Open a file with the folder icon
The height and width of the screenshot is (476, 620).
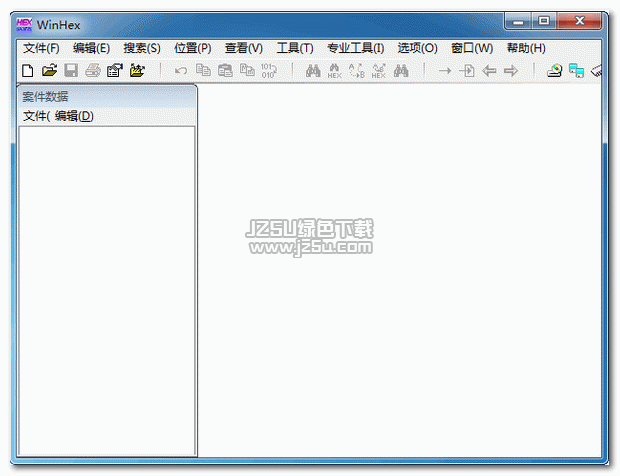click(x=49, y=71)
